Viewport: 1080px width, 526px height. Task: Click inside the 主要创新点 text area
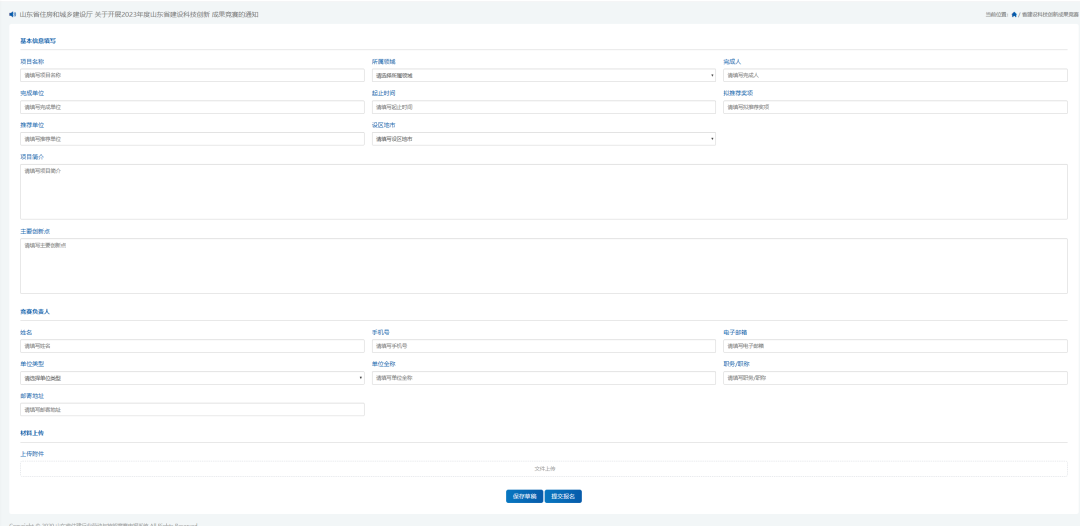[544, 265]
